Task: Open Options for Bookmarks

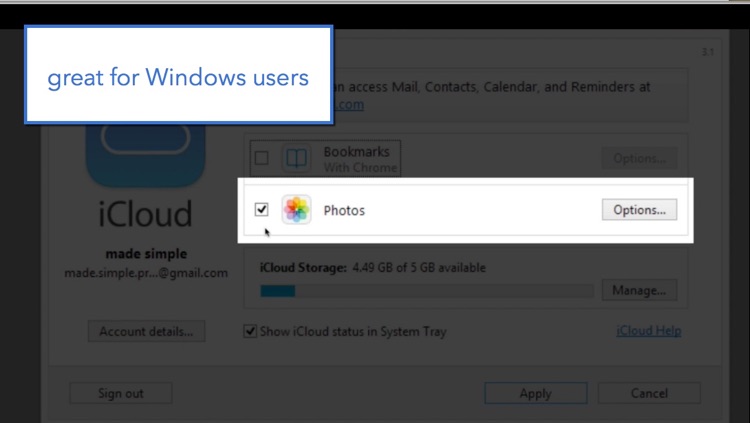Action: click(x=639, y=158)
